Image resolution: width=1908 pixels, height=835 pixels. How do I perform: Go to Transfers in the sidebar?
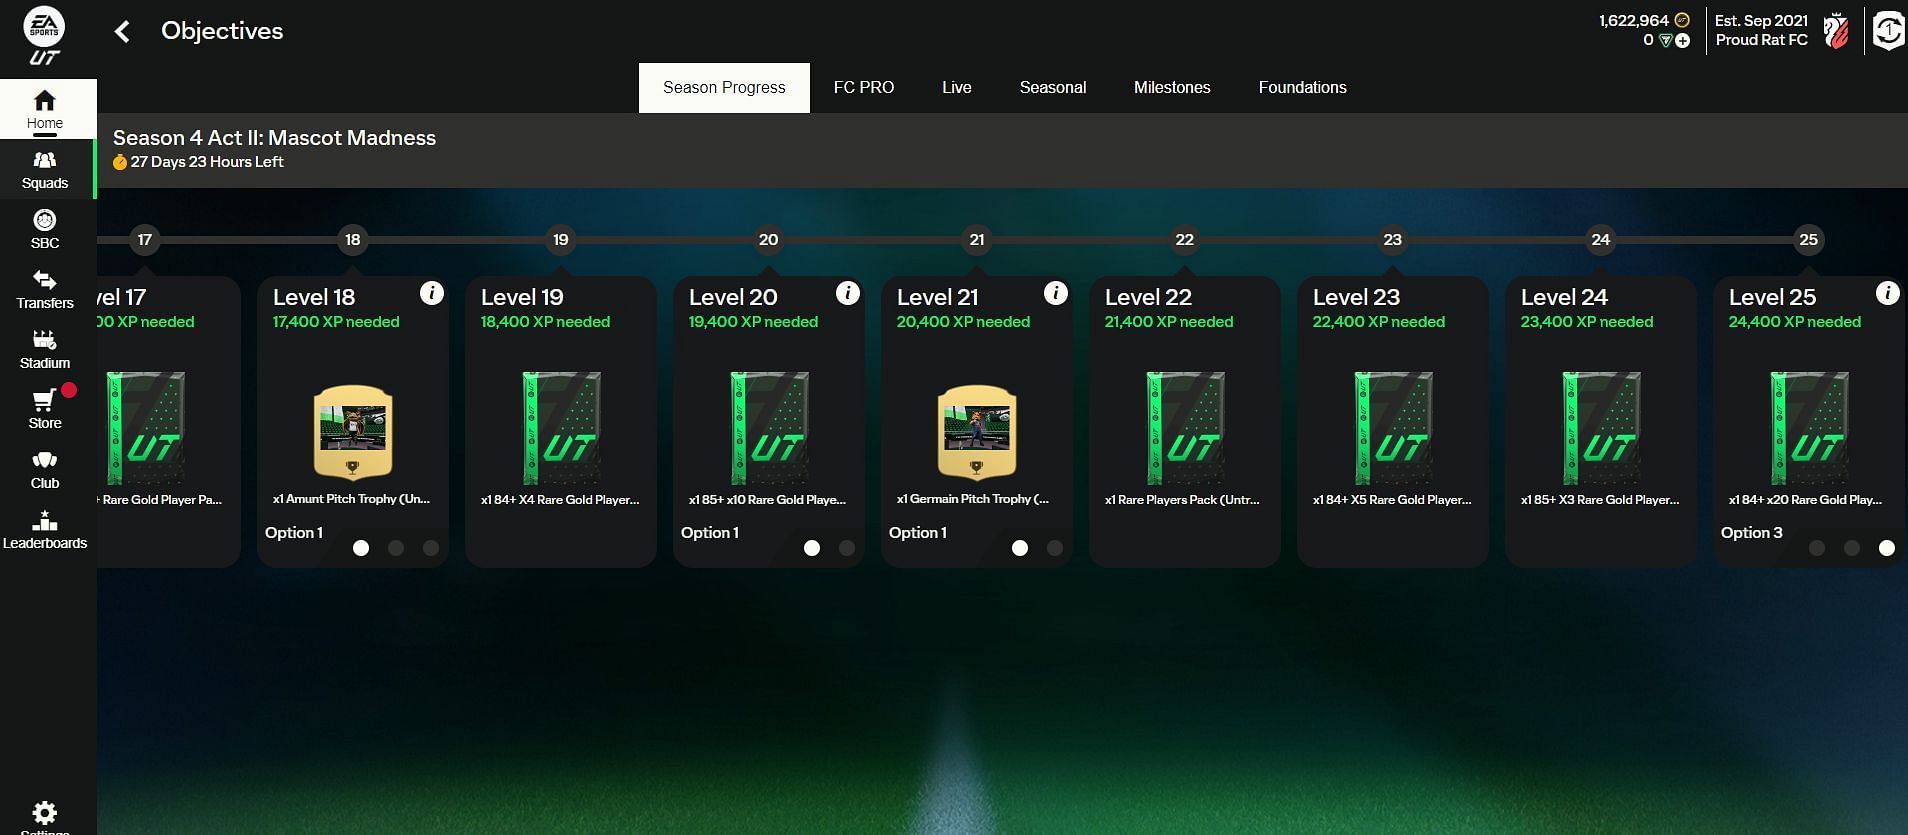(45, 290)
